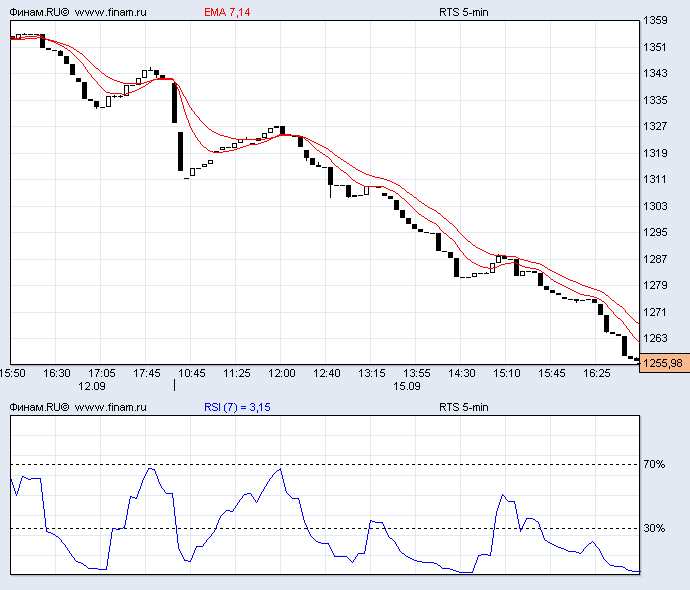This screenshot has width=690, height=590.
Task: Click the 13:15 time axis label
Action: [x=372, y=374]
